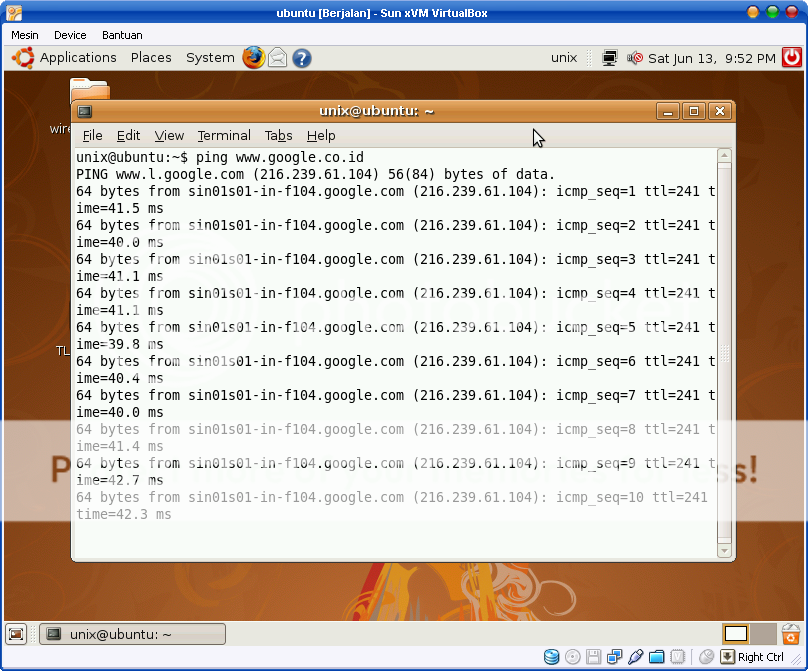Click the 'ping www.google.co.id' command text

click(x=280, y=157)
